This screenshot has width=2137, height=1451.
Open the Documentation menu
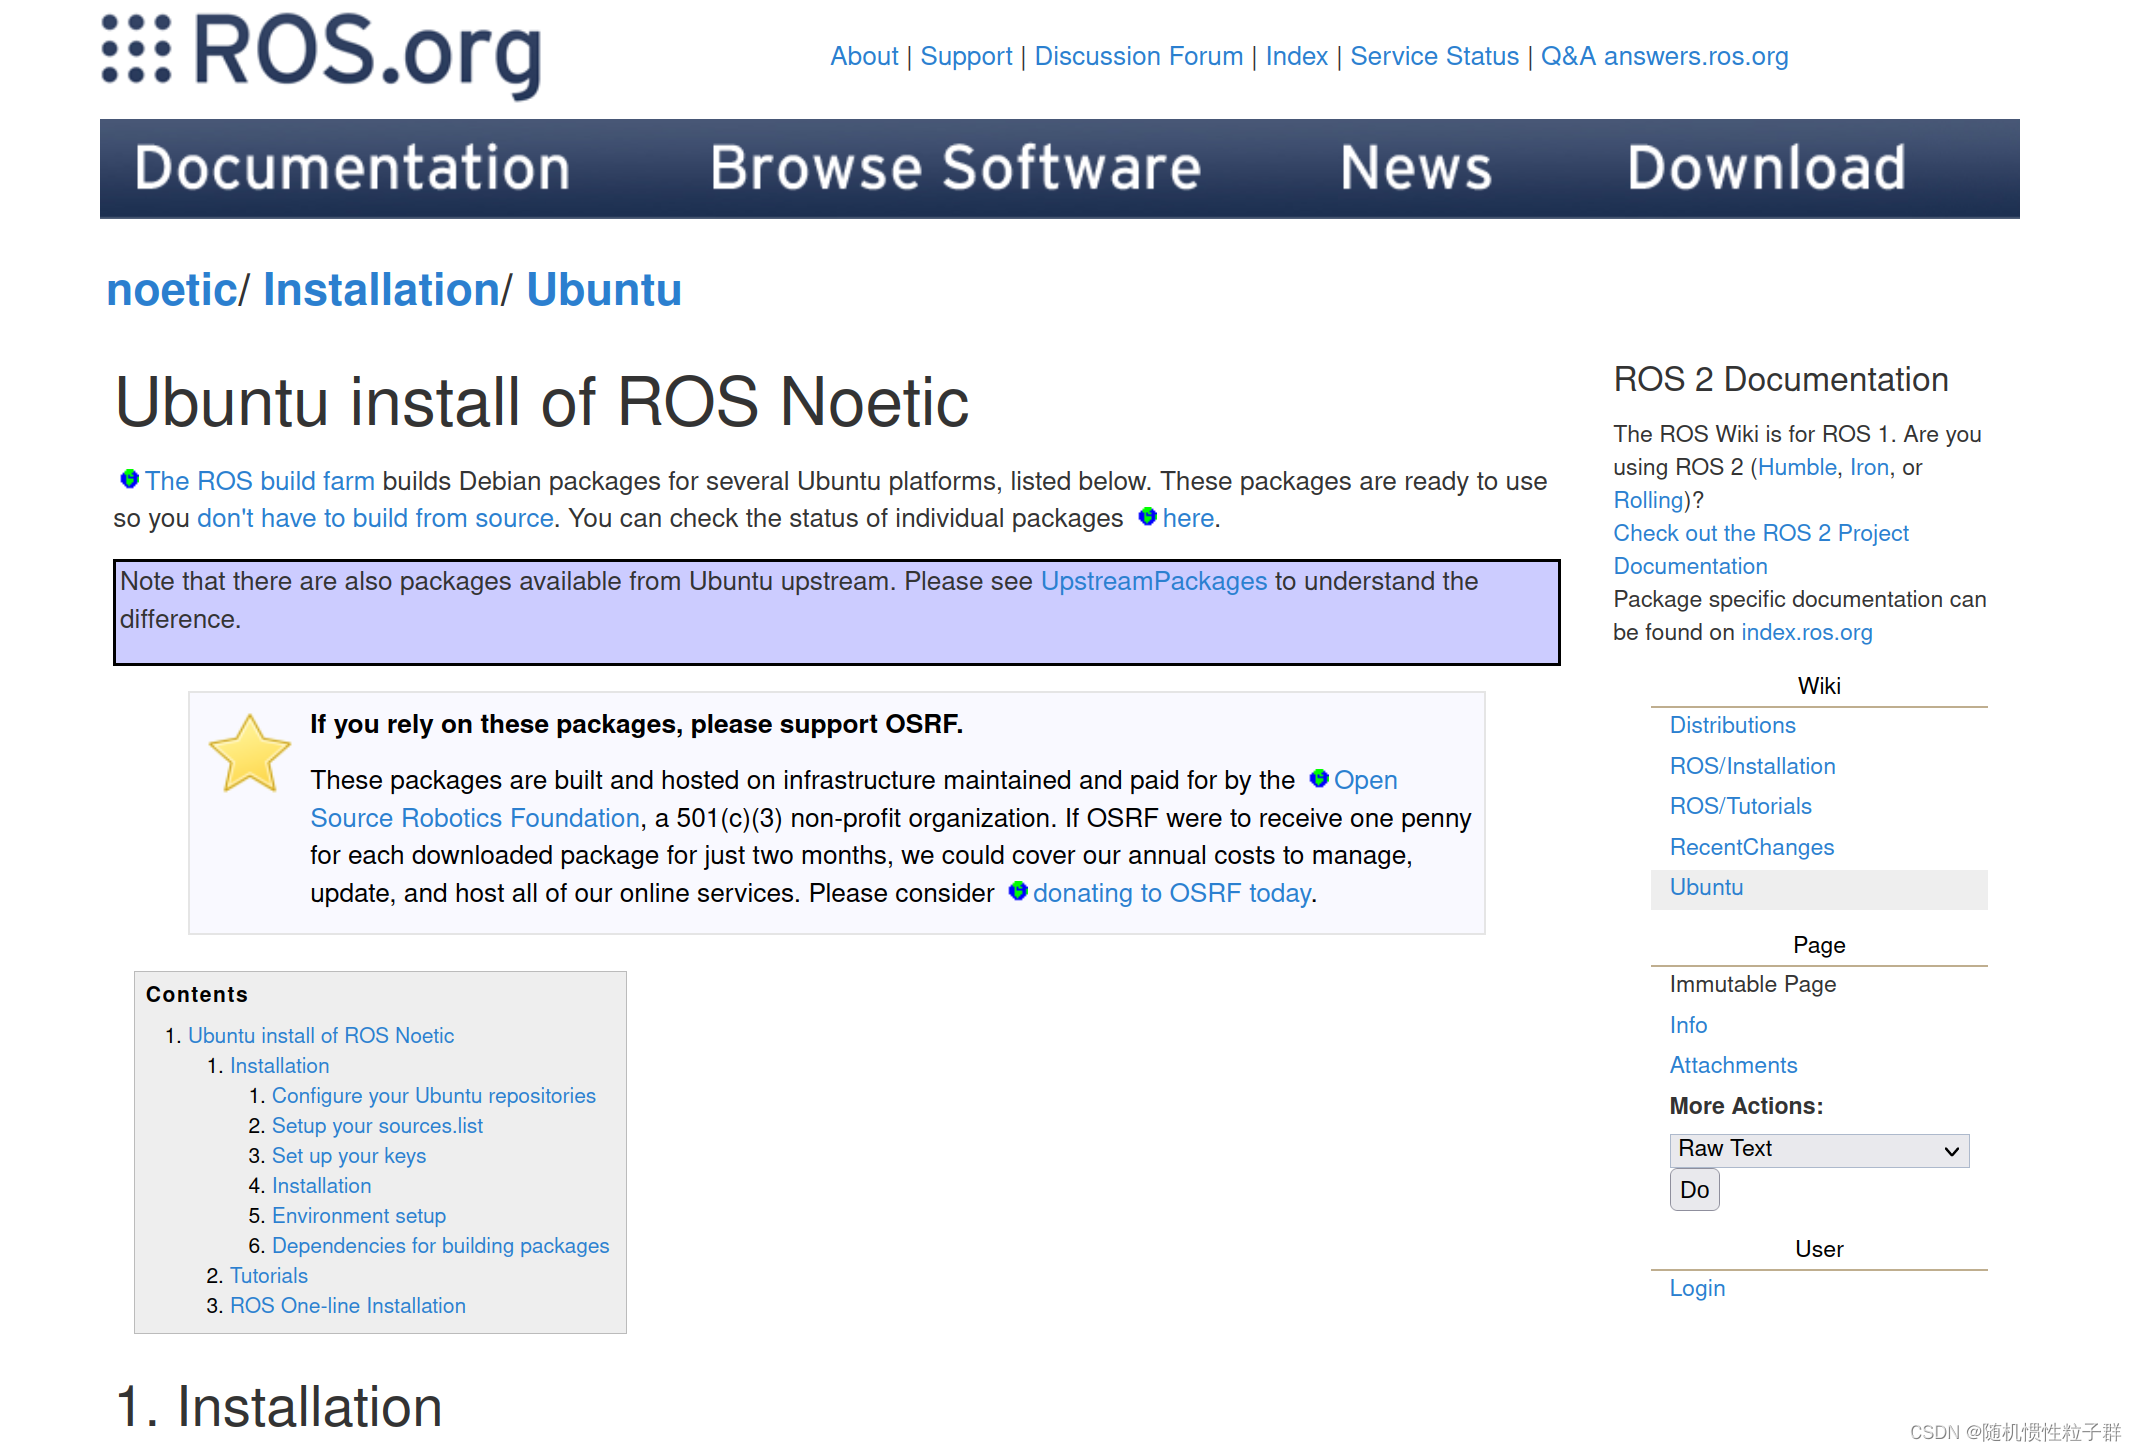352,168
